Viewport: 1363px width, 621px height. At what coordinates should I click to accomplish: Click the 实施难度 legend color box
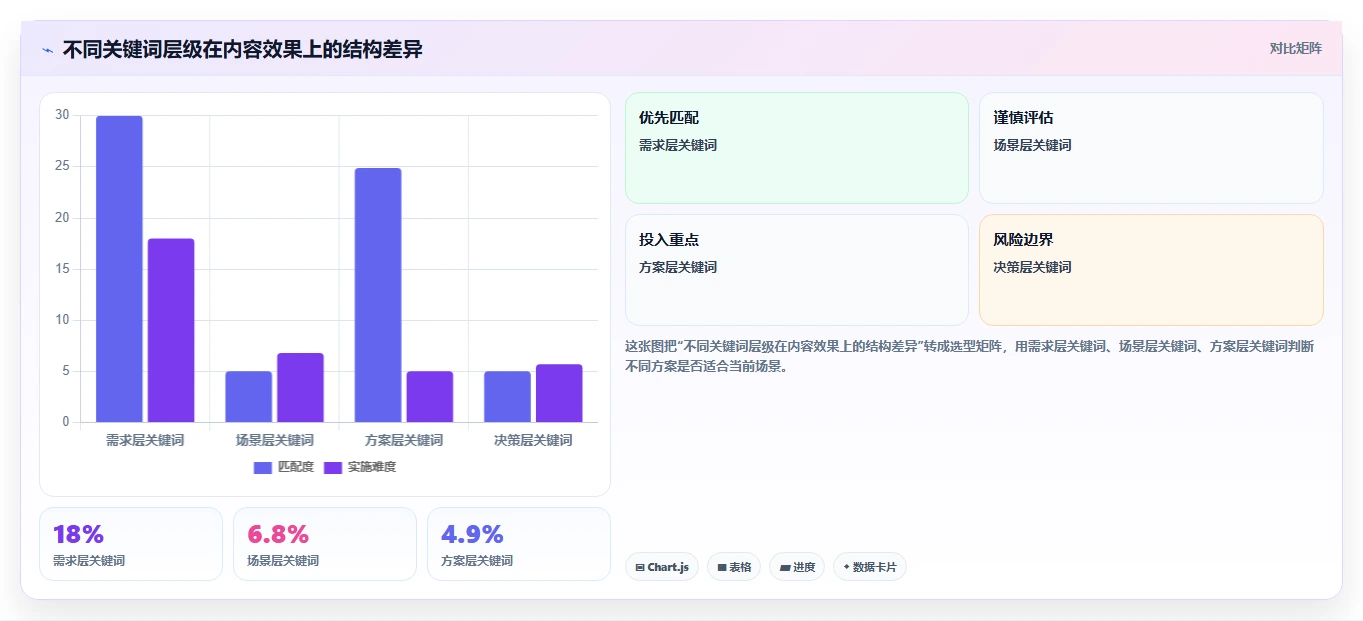tap(333, 468)
